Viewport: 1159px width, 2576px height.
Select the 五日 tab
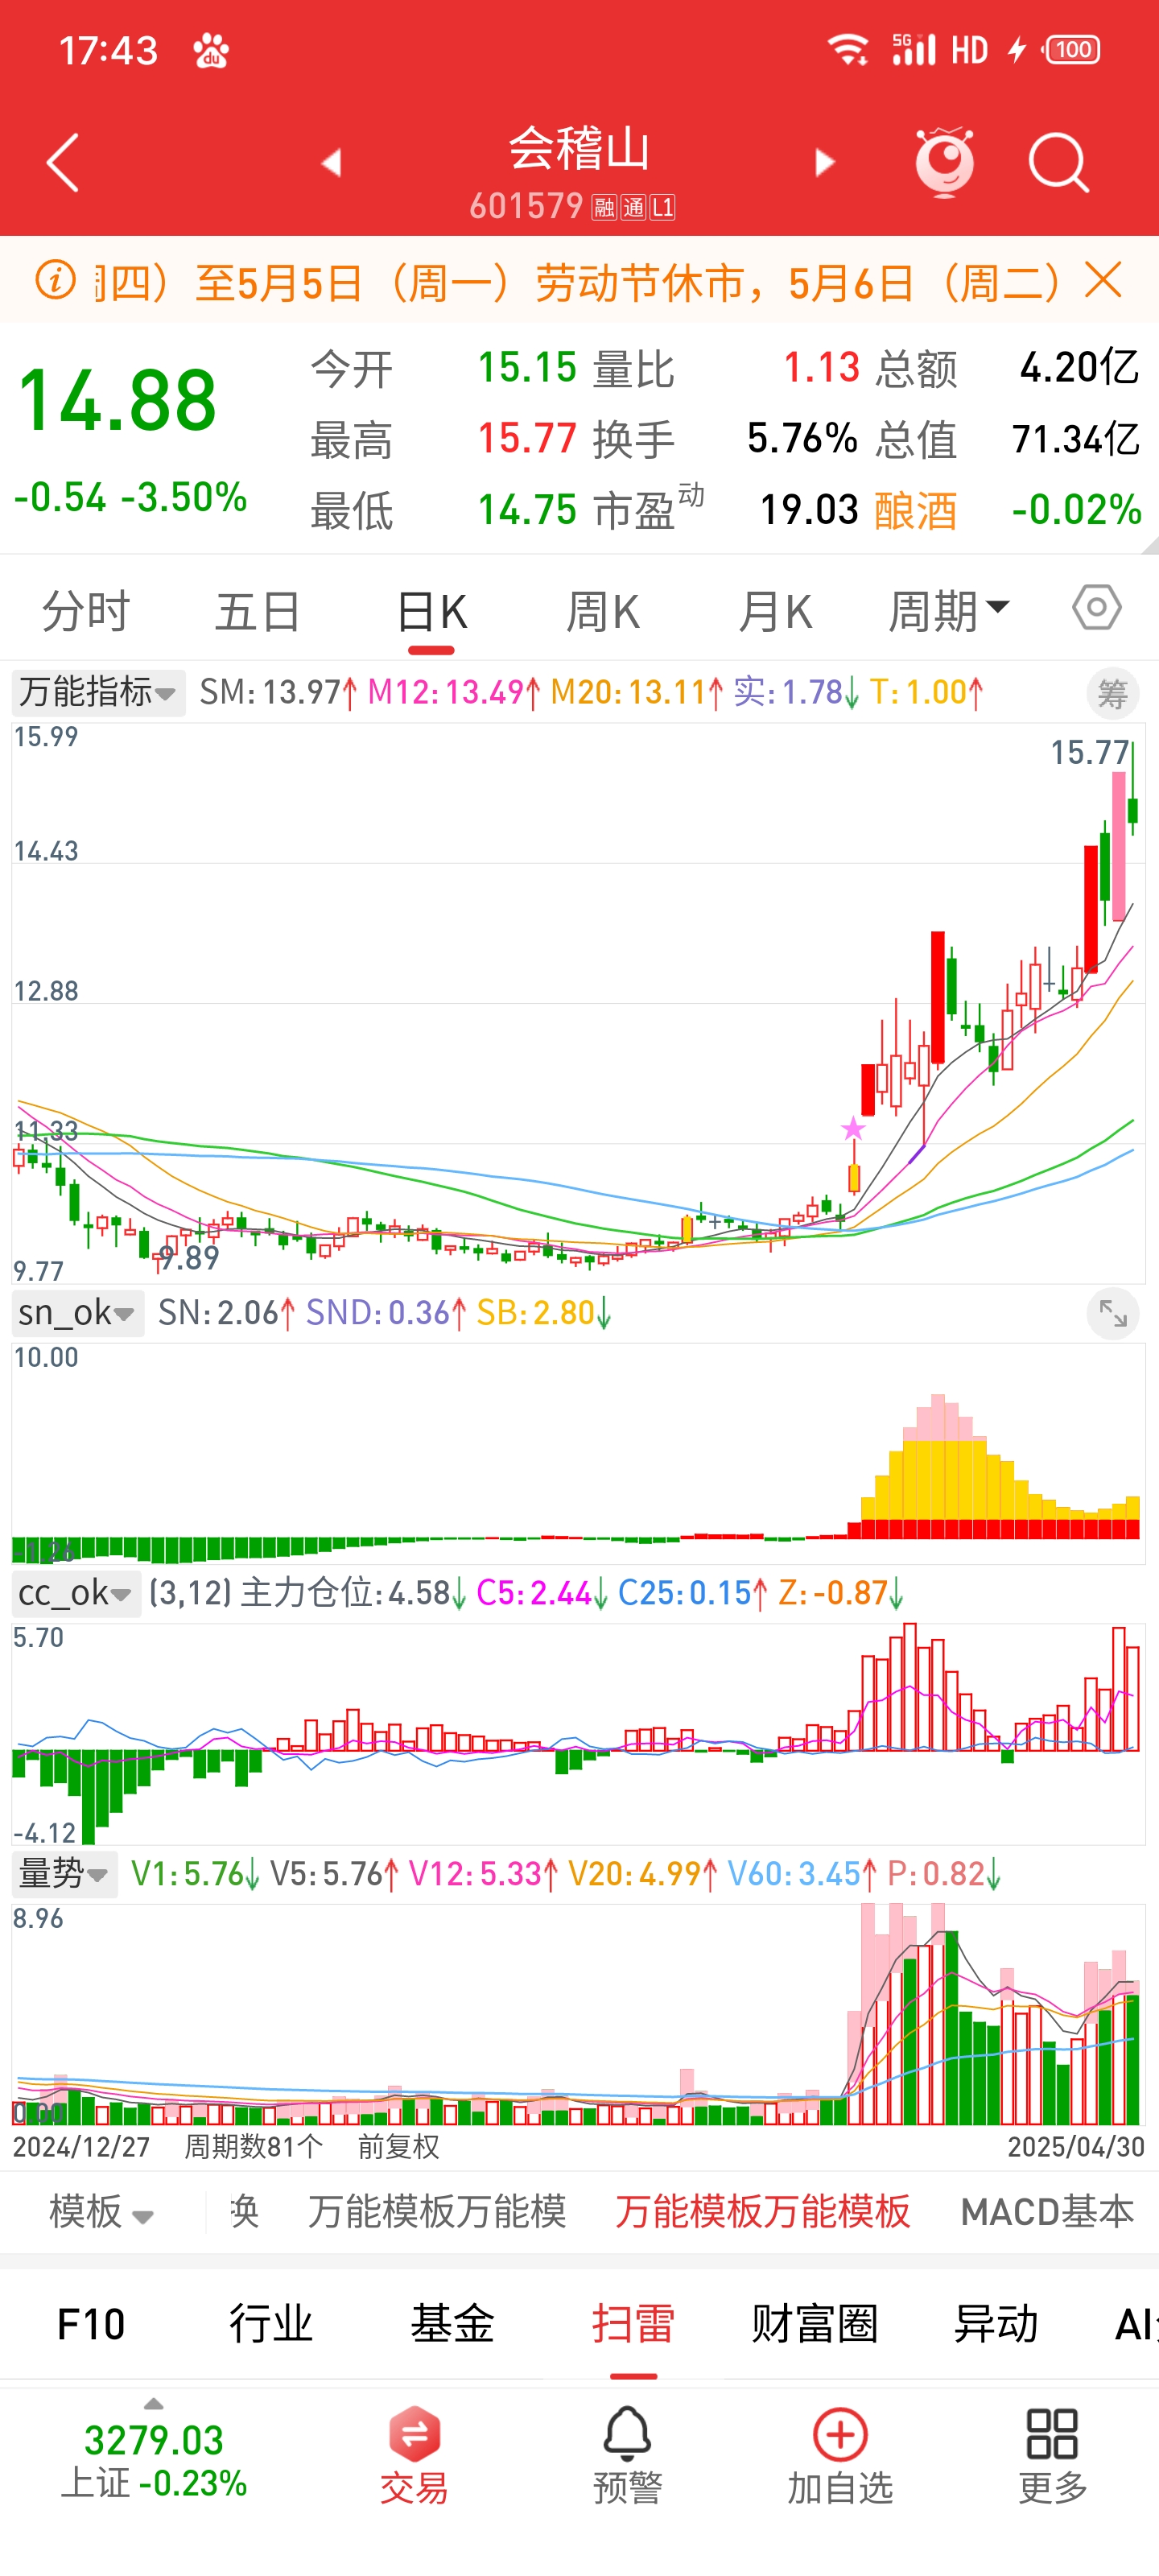258,611
